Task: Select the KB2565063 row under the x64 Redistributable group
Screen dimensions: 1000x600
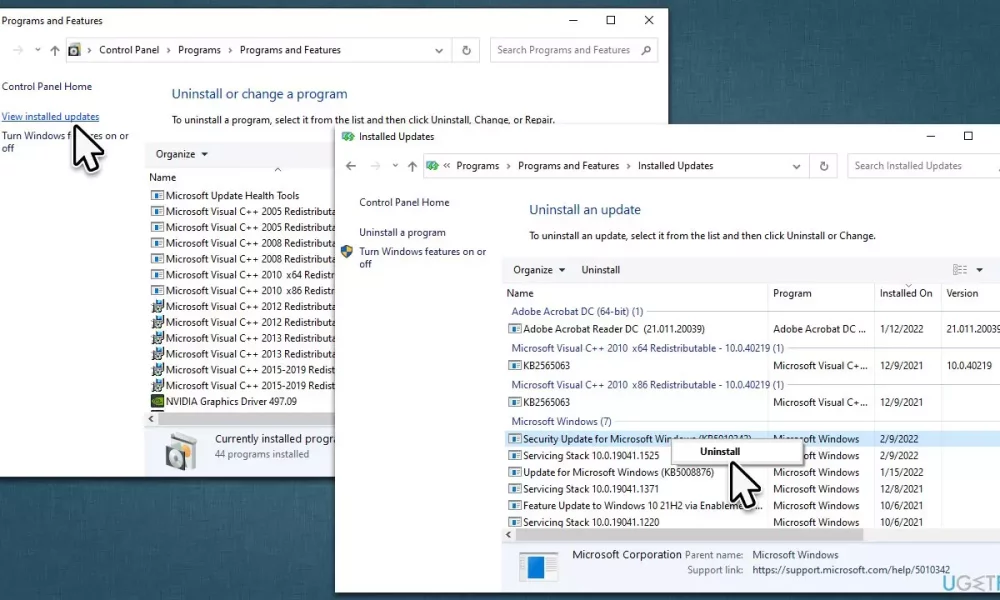Action: (753, 366)
